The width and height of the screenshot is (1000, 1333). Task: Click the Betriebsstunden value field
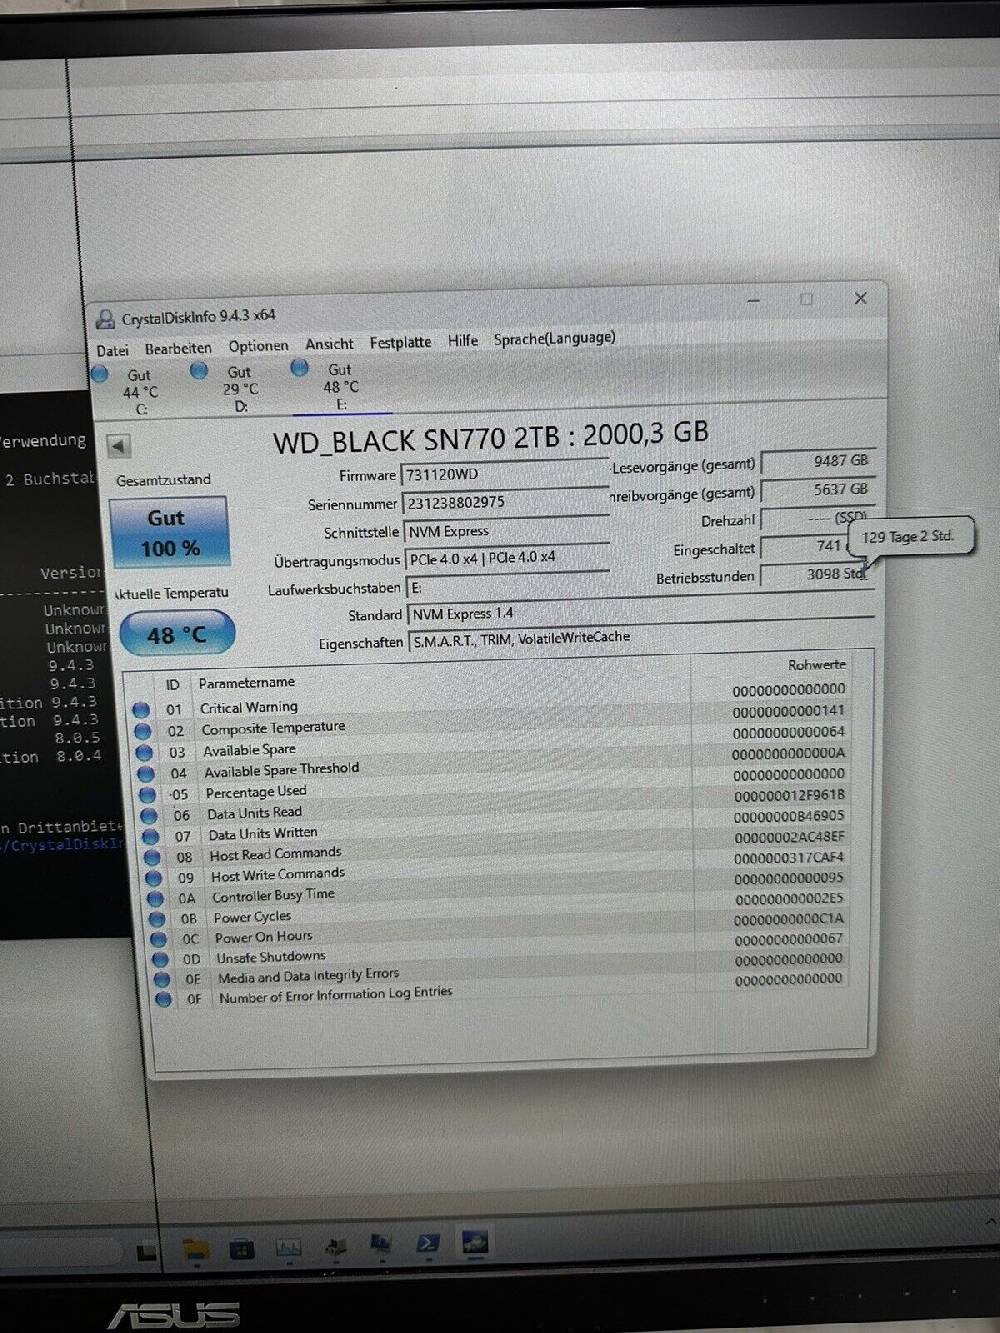coord(816,574)
